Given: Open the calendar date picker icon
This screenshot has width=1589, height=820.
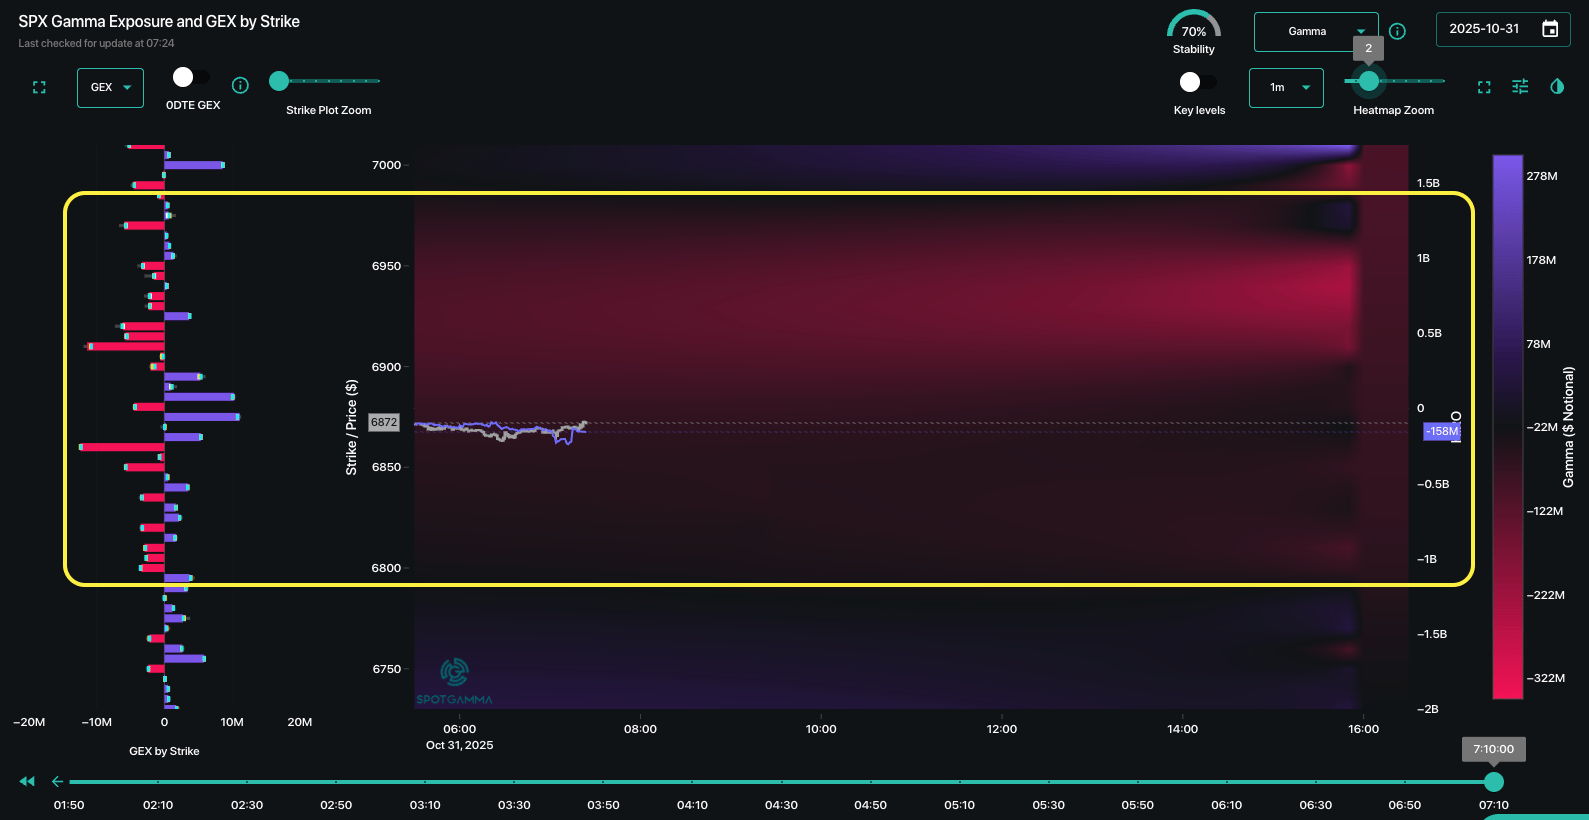Looking at the screenshot, I should point(1550,29).
